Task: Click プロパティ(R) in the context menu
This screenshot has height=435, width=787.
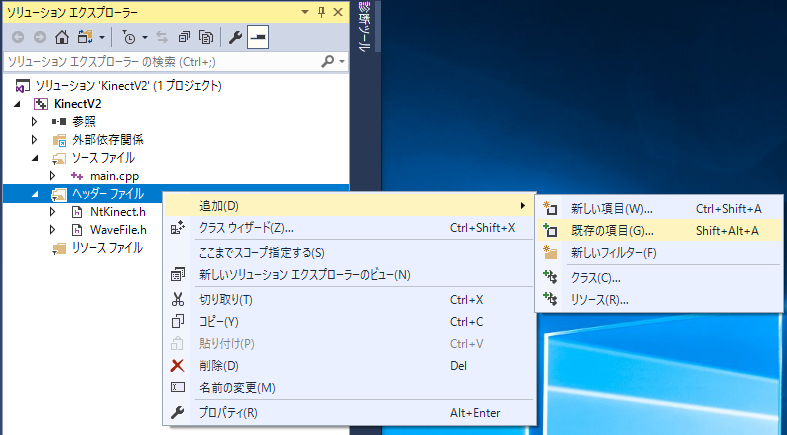Action: pyautogui.click(x=228, y=412)
